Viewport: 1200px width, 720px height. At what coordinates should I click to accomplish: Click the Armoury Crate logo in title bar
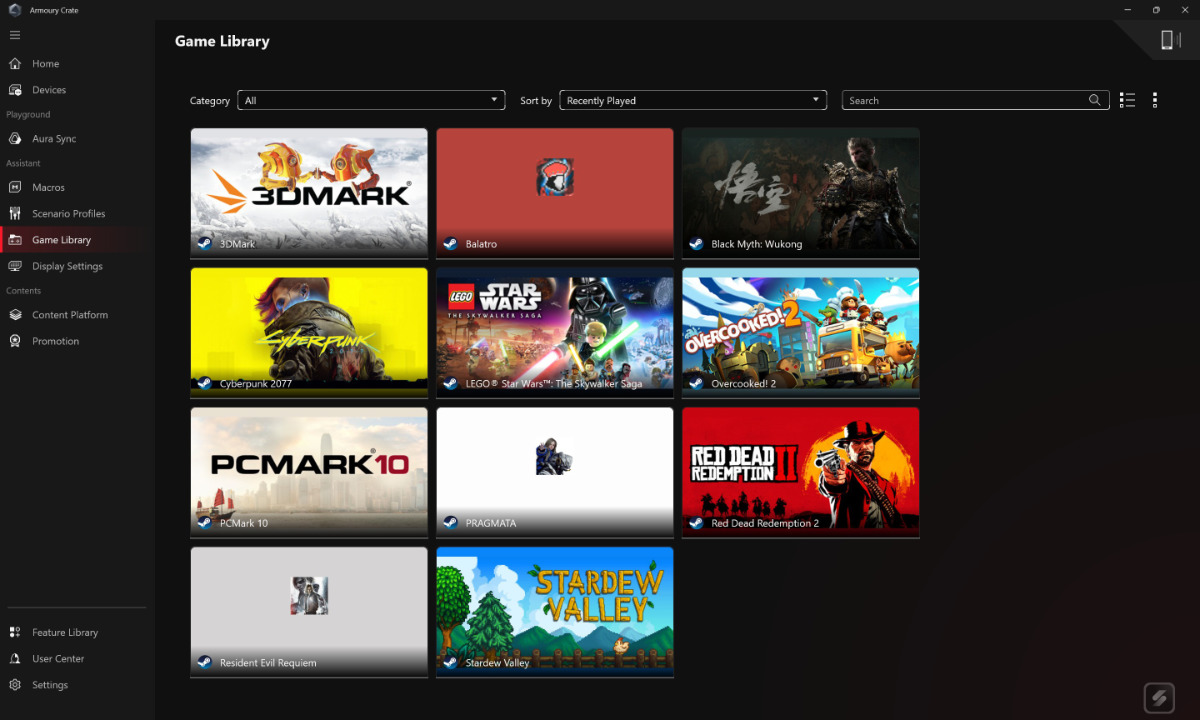coord(14,10)
